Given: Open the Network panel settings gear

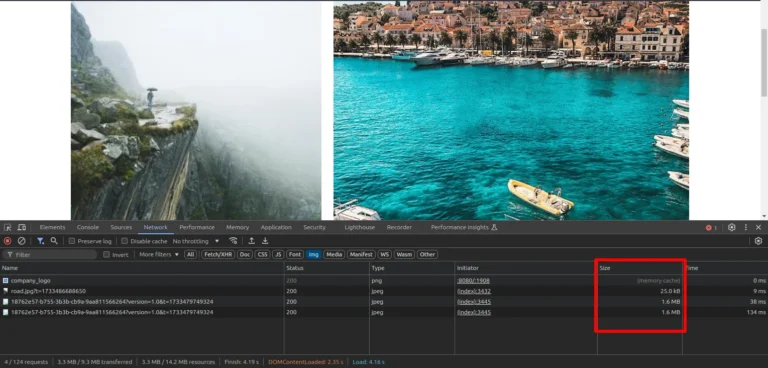Looking at the screenshot, I should 758,241.
